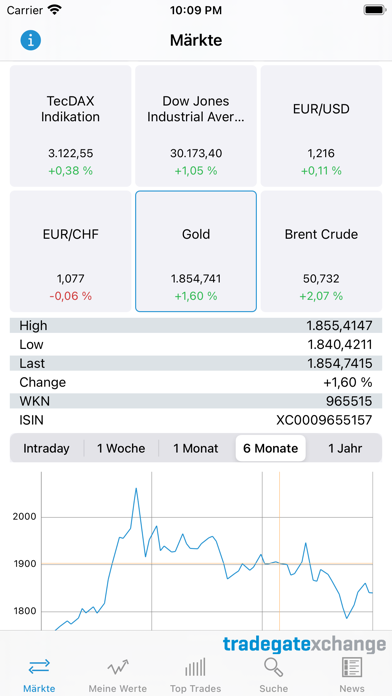
Task: Click the tradegate exchange logo
Action: 304,644
